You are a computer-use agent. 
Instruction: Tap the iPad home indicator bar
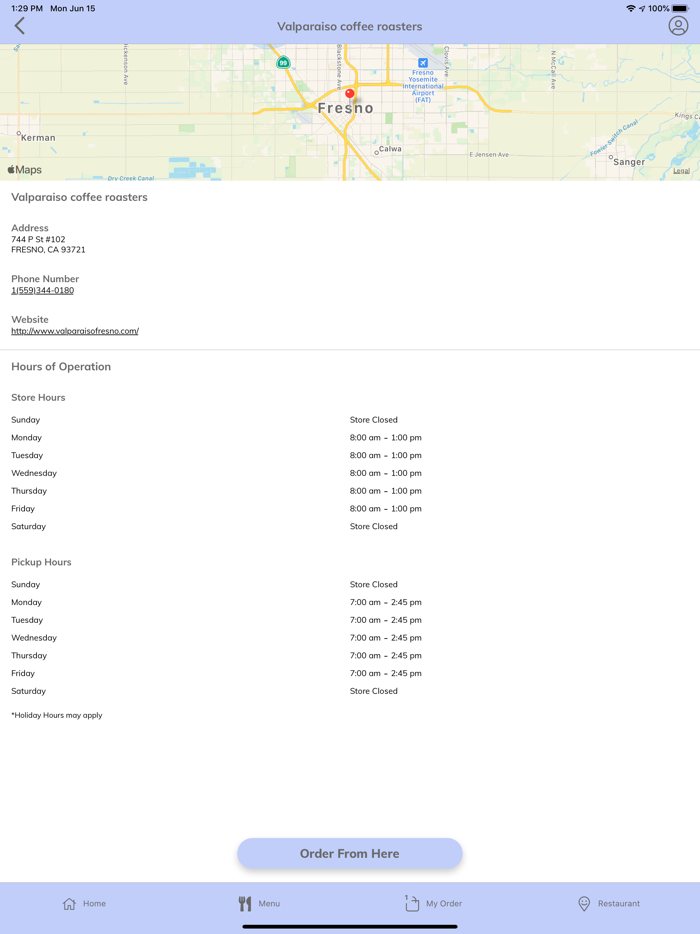click(350, 926)
